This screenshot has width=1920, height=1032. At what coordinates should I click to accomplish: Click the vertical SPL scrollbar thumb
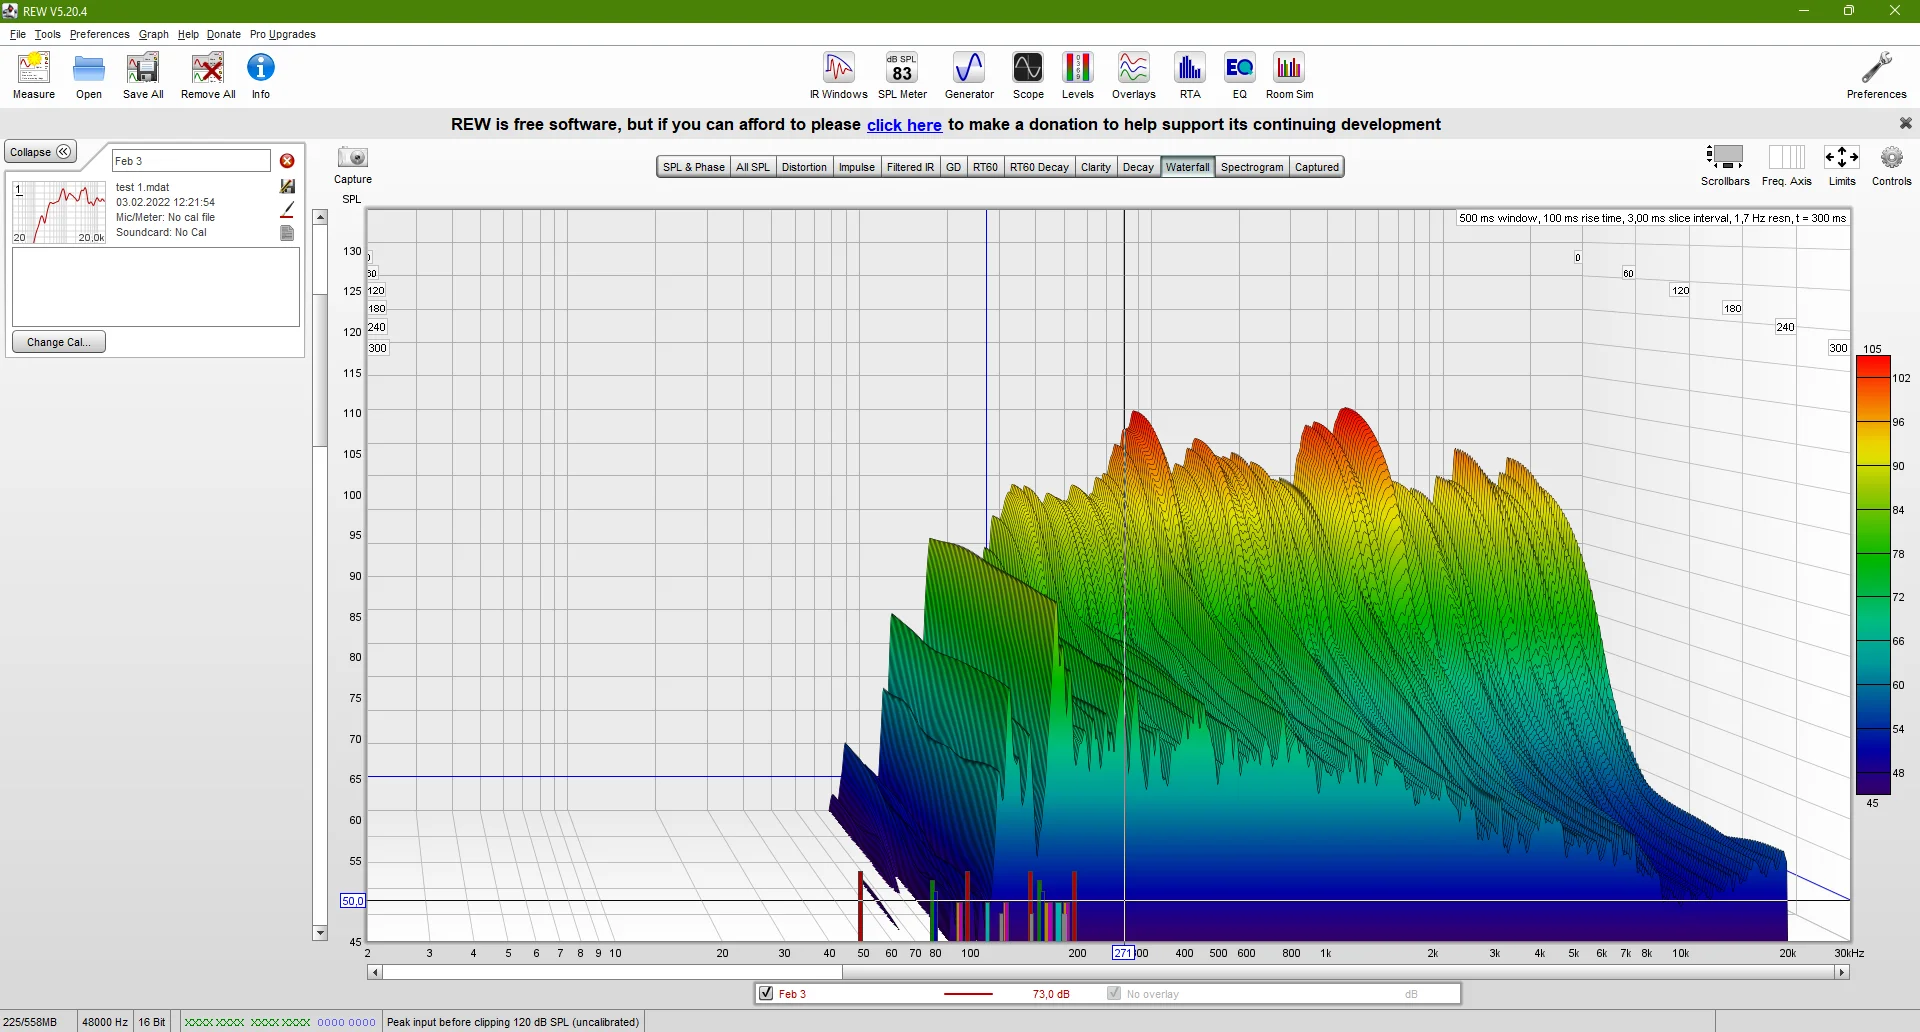[x=320, y=370]
